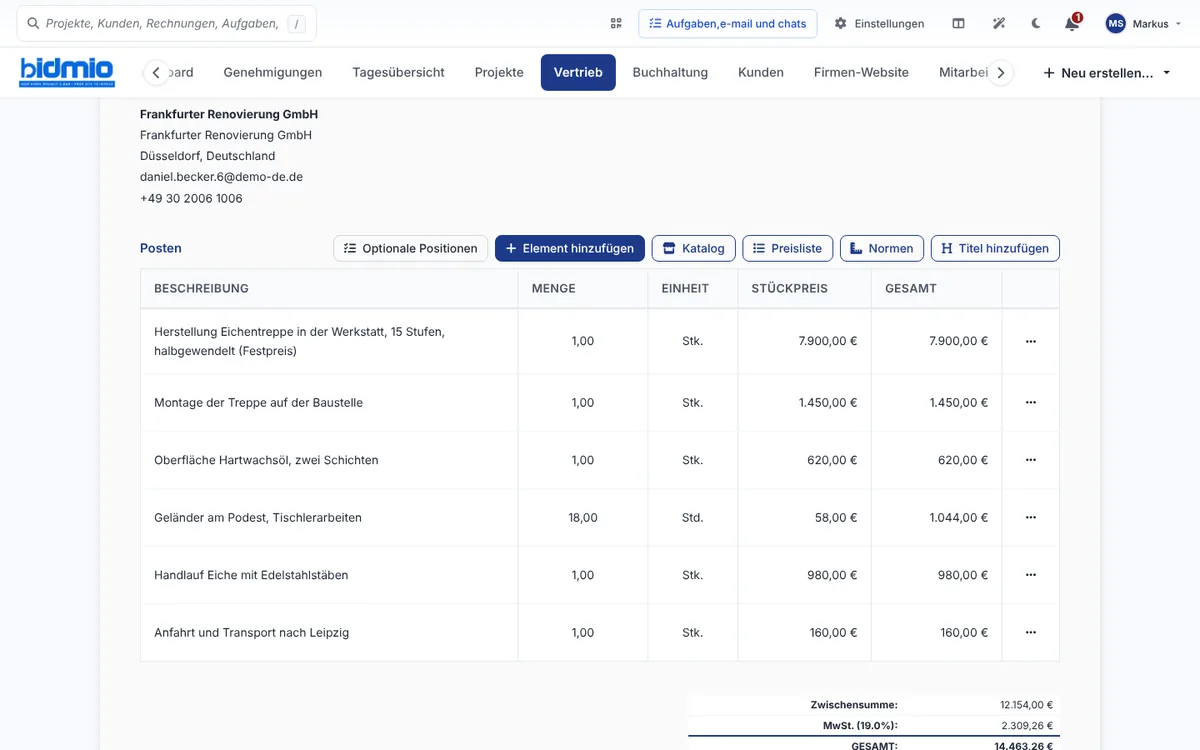
Task: Open row options for Handlauf Eiche
Action: coord(1031,575)
